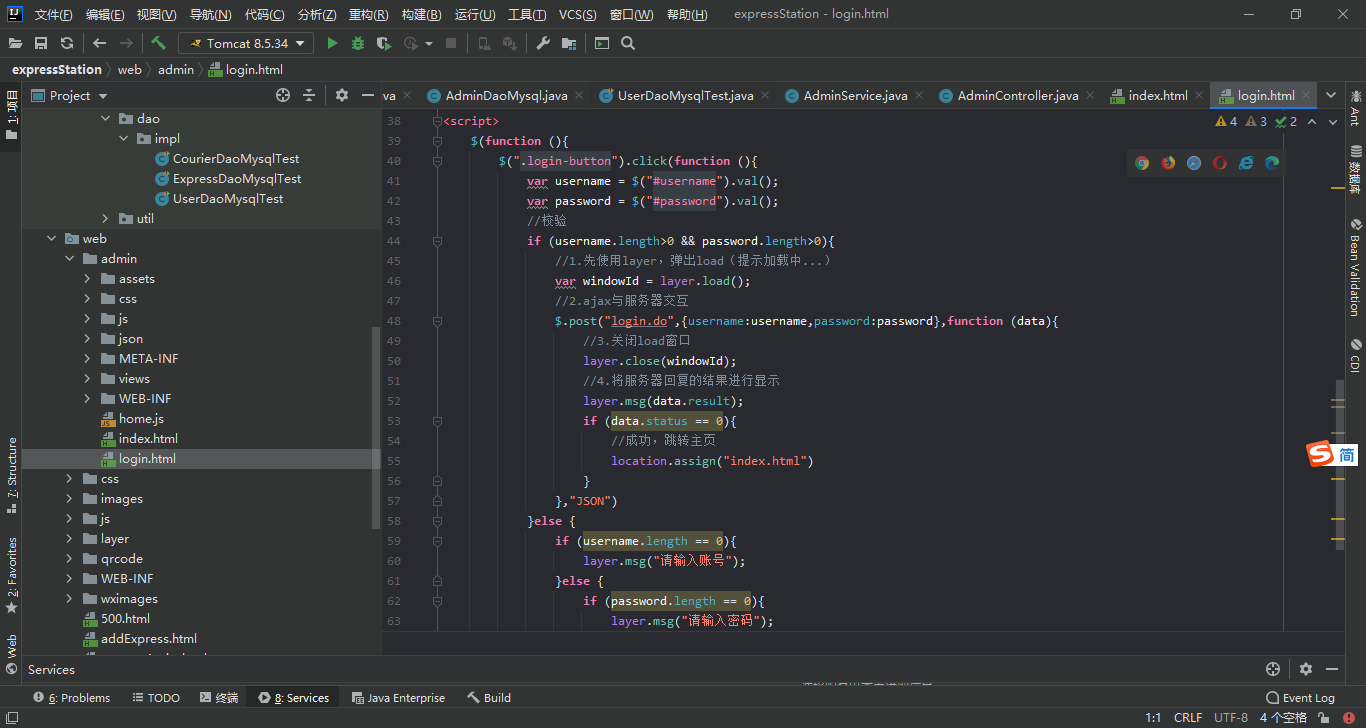Start debugging with the green bug icon
The height and width of the screenshot is (728, 1366).
point(358,43)
